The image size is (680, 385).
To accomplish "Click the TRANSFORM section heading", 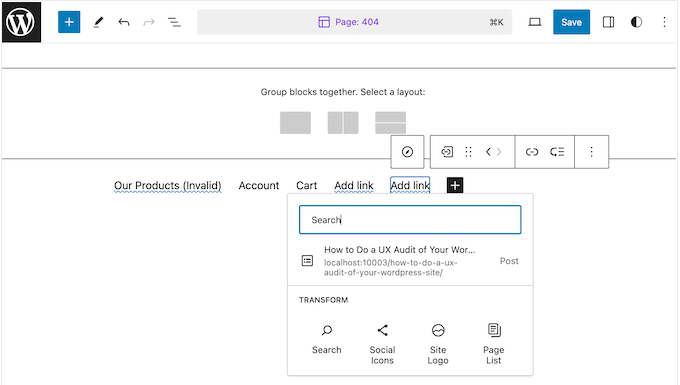I will (x=324, y=300).
